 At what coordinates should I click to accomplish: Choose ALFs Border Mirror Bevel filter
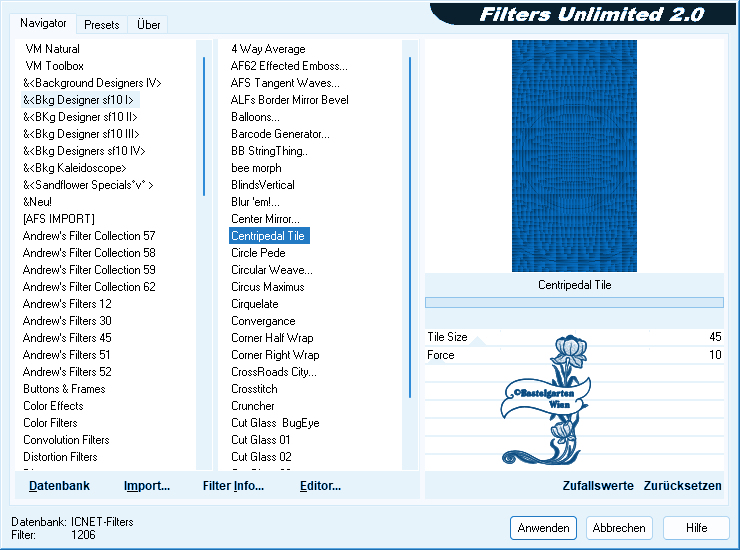(x=289, y=100)
